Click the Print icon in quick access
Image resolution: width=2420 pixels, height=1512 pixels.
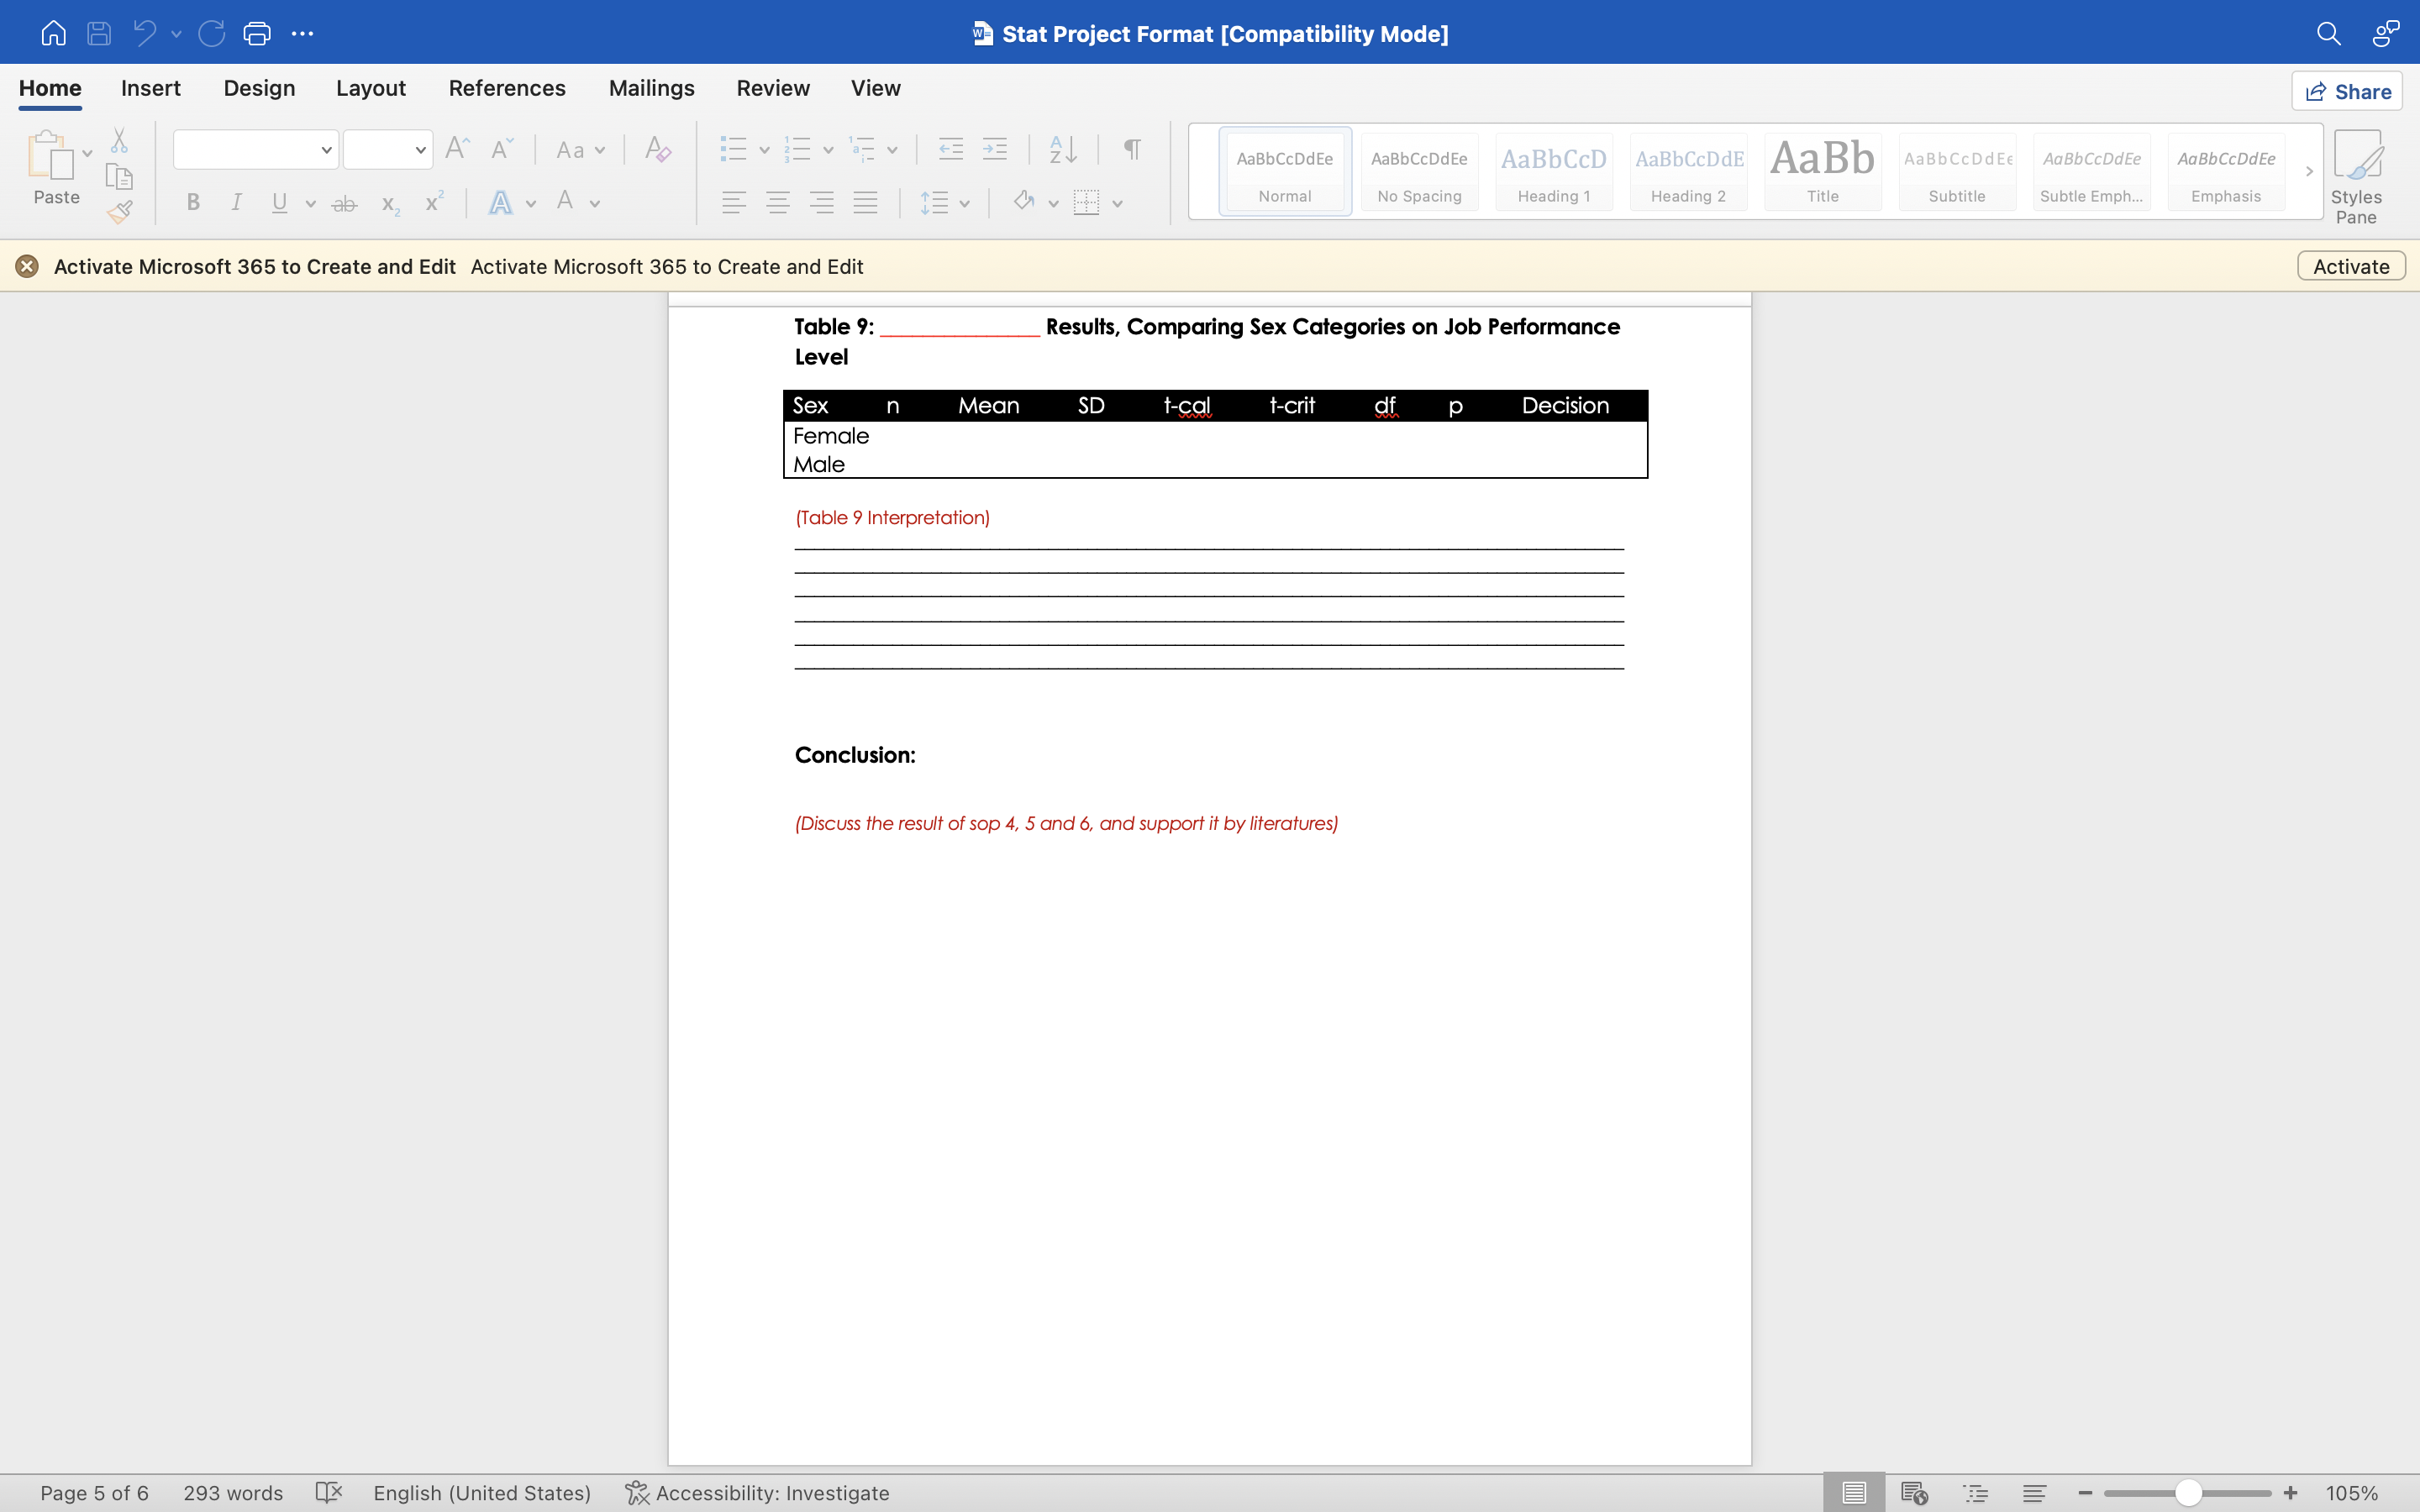[257, 33]
